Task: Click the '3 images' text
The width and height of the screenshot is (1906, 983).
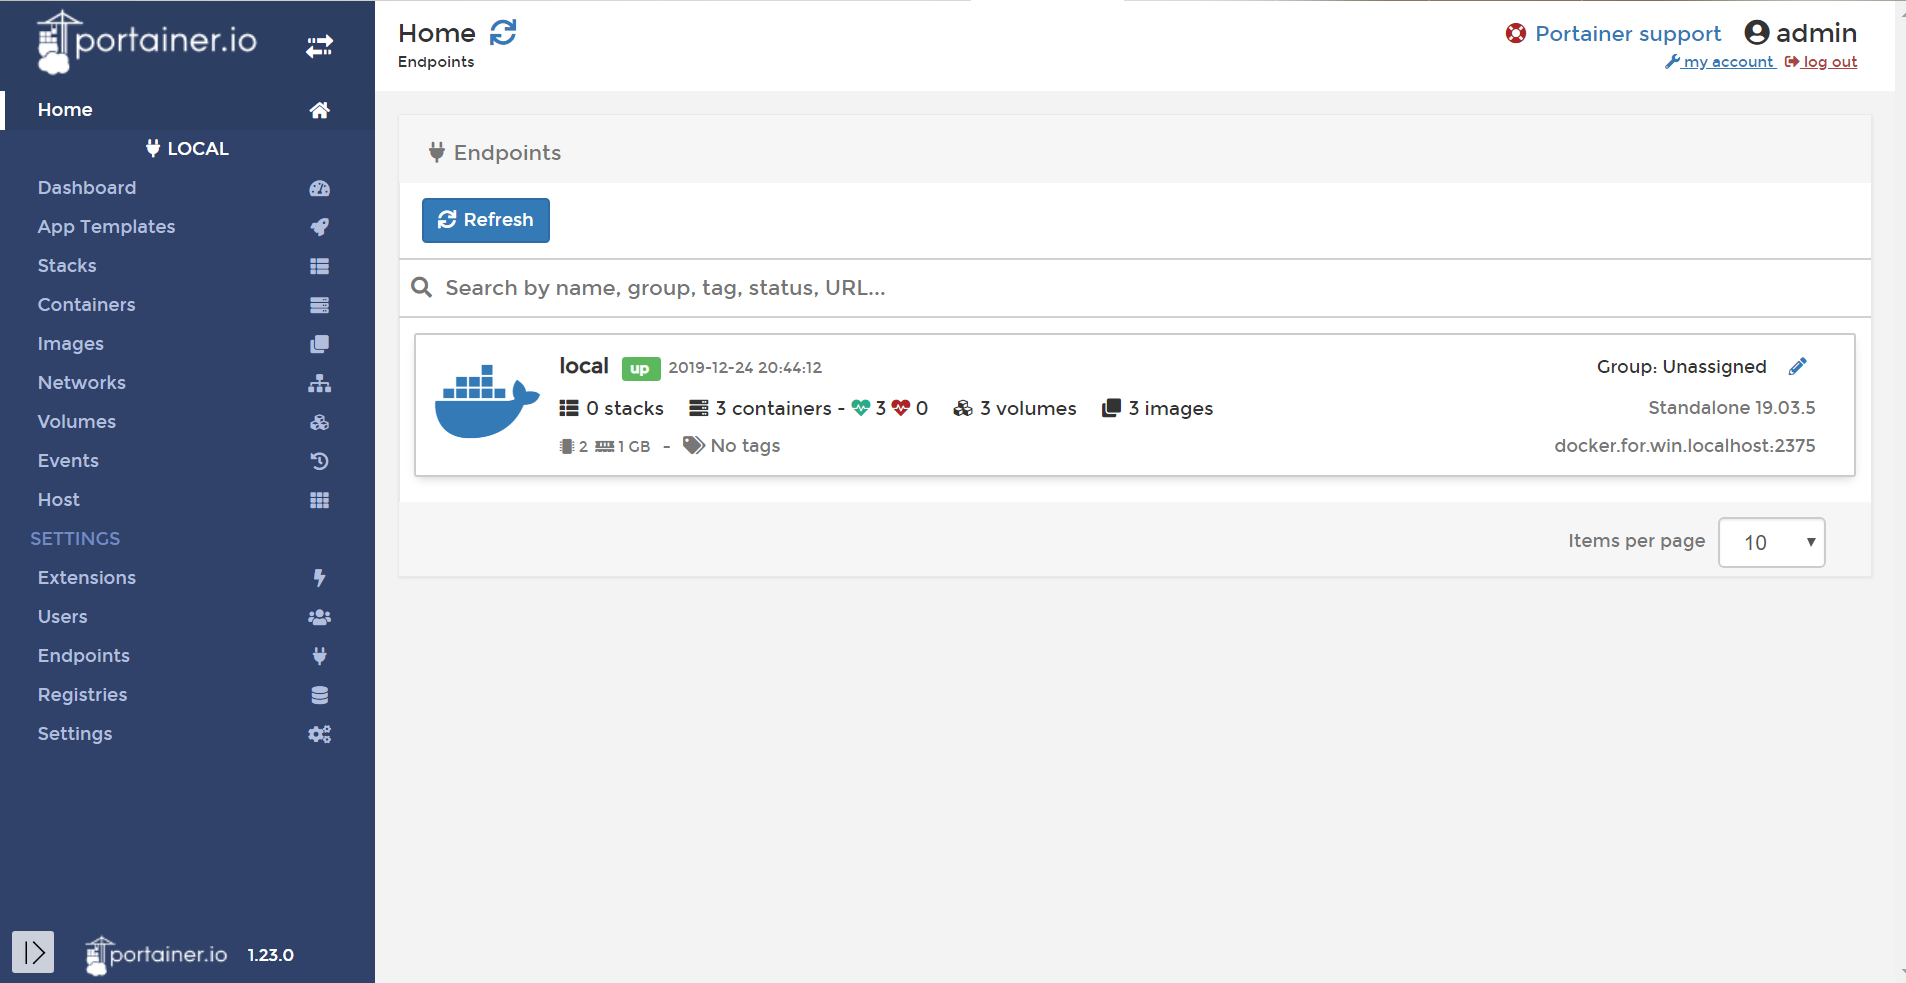Action: 1170,408
